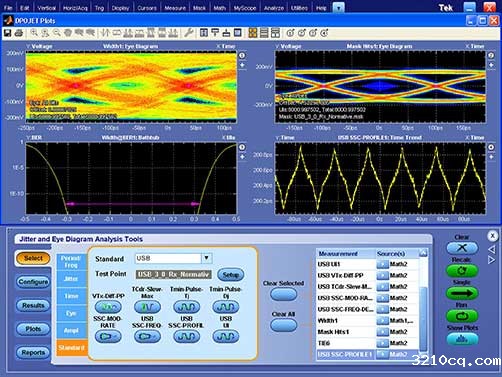Click the print icon in plots toolbar

coord(19,33)
